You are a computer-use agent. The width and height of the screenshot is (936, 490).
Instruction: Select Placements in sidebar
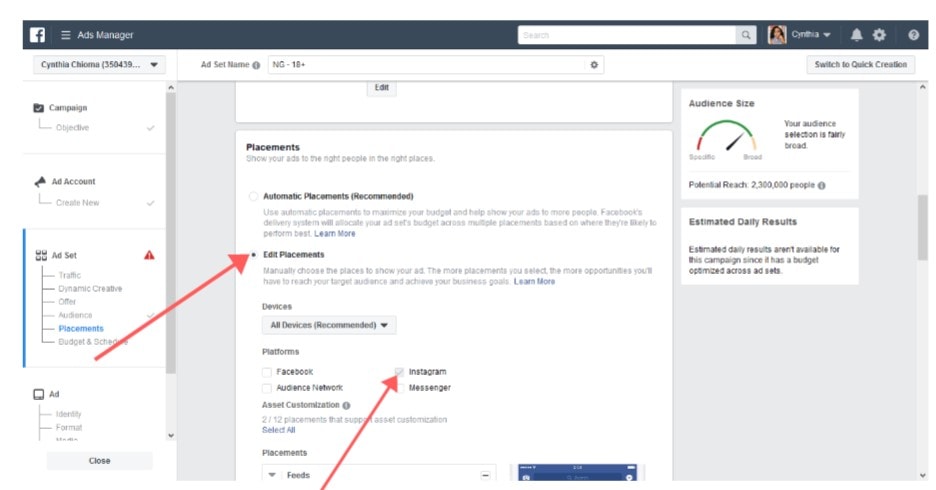pos(81,328)
